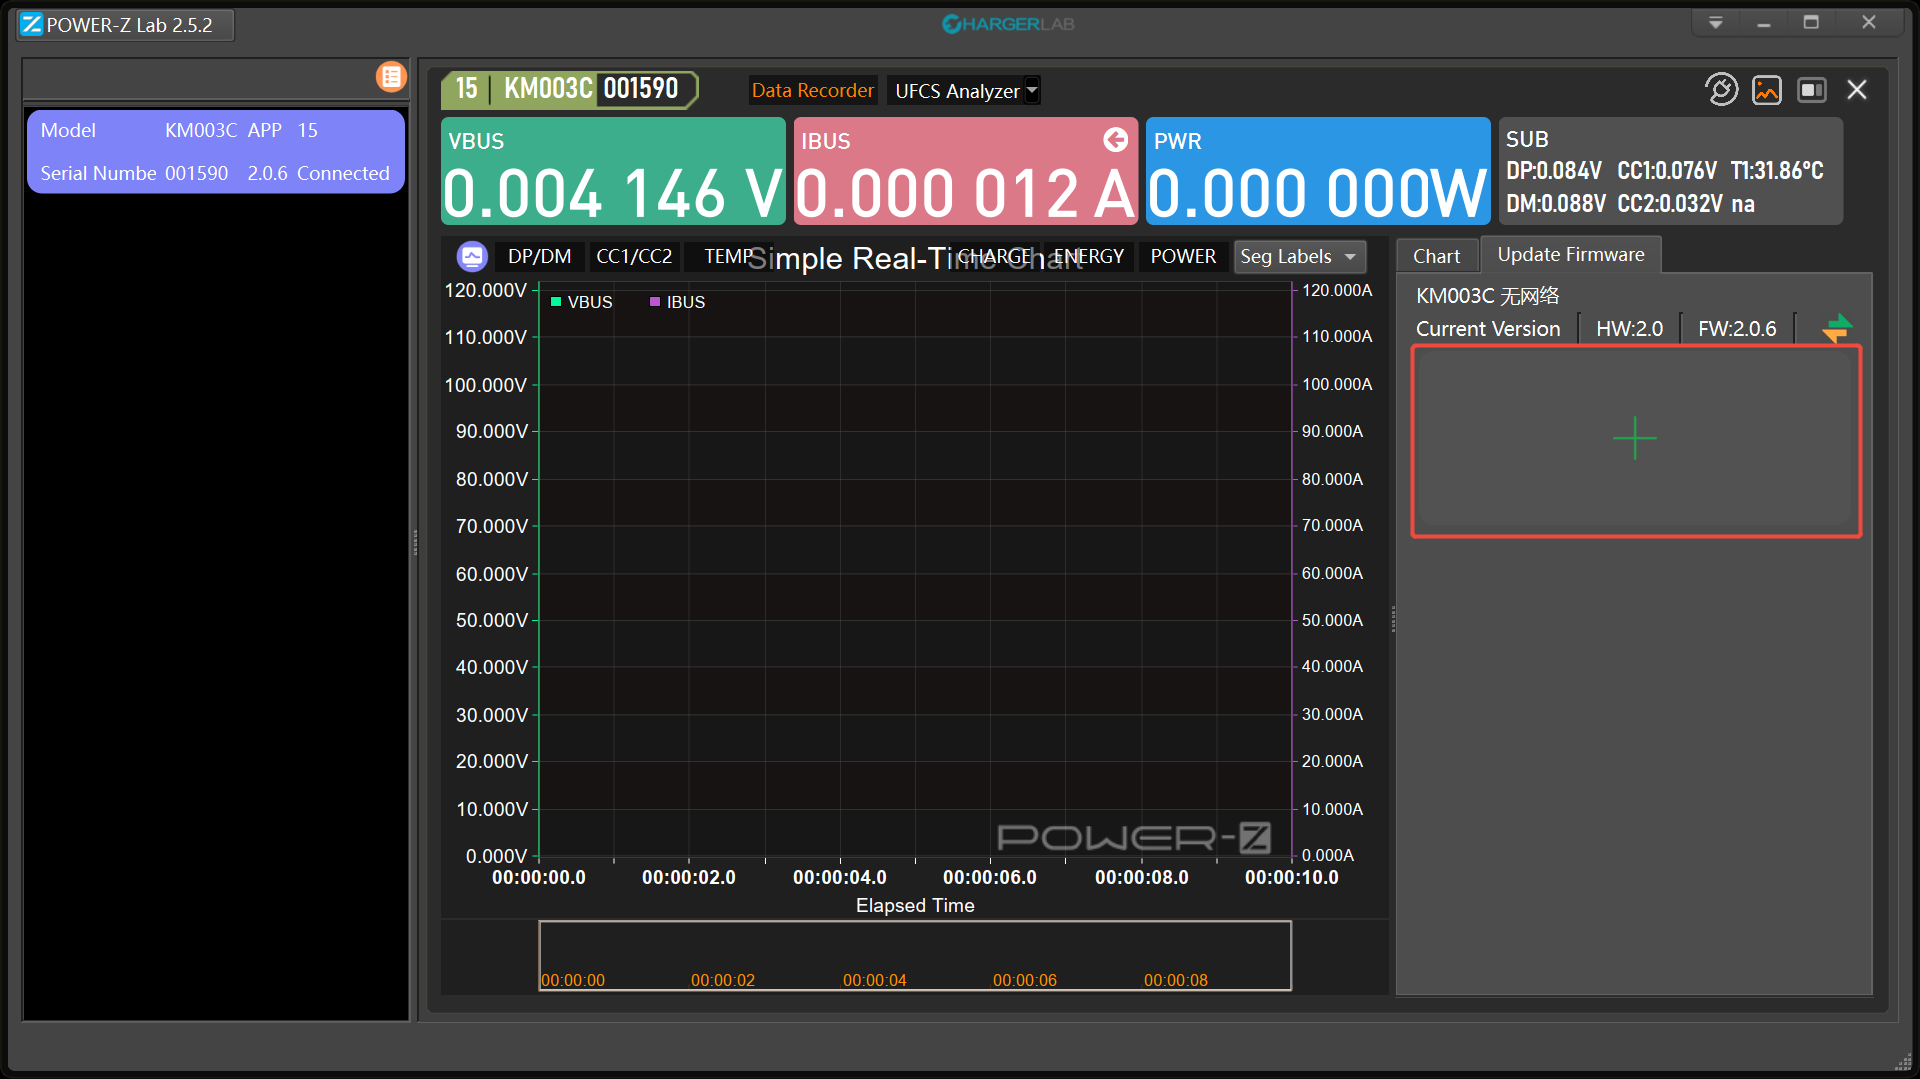Maximize the POWER-Z Lab window
The image size is (1920, 1079).
pos(1811,23)
